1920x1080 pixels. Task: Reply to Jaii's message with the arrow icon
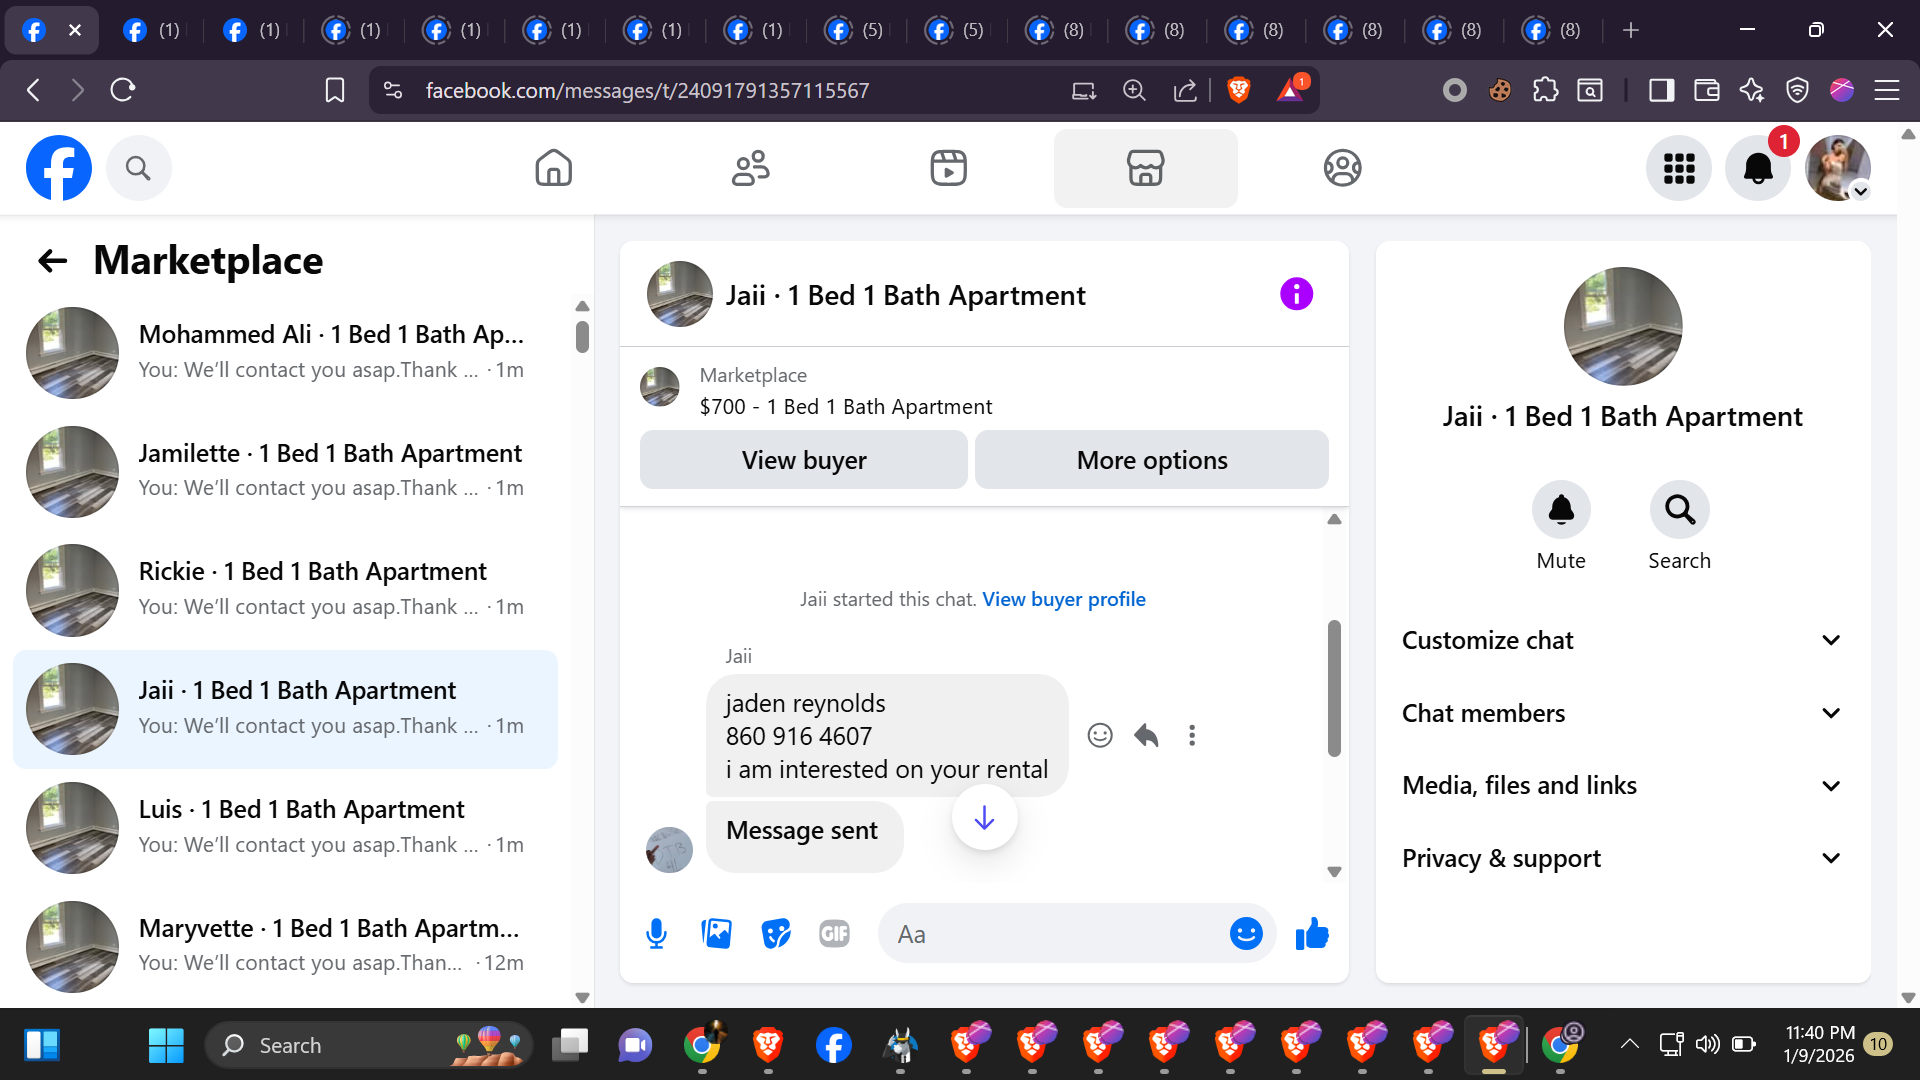(1146, 736)
